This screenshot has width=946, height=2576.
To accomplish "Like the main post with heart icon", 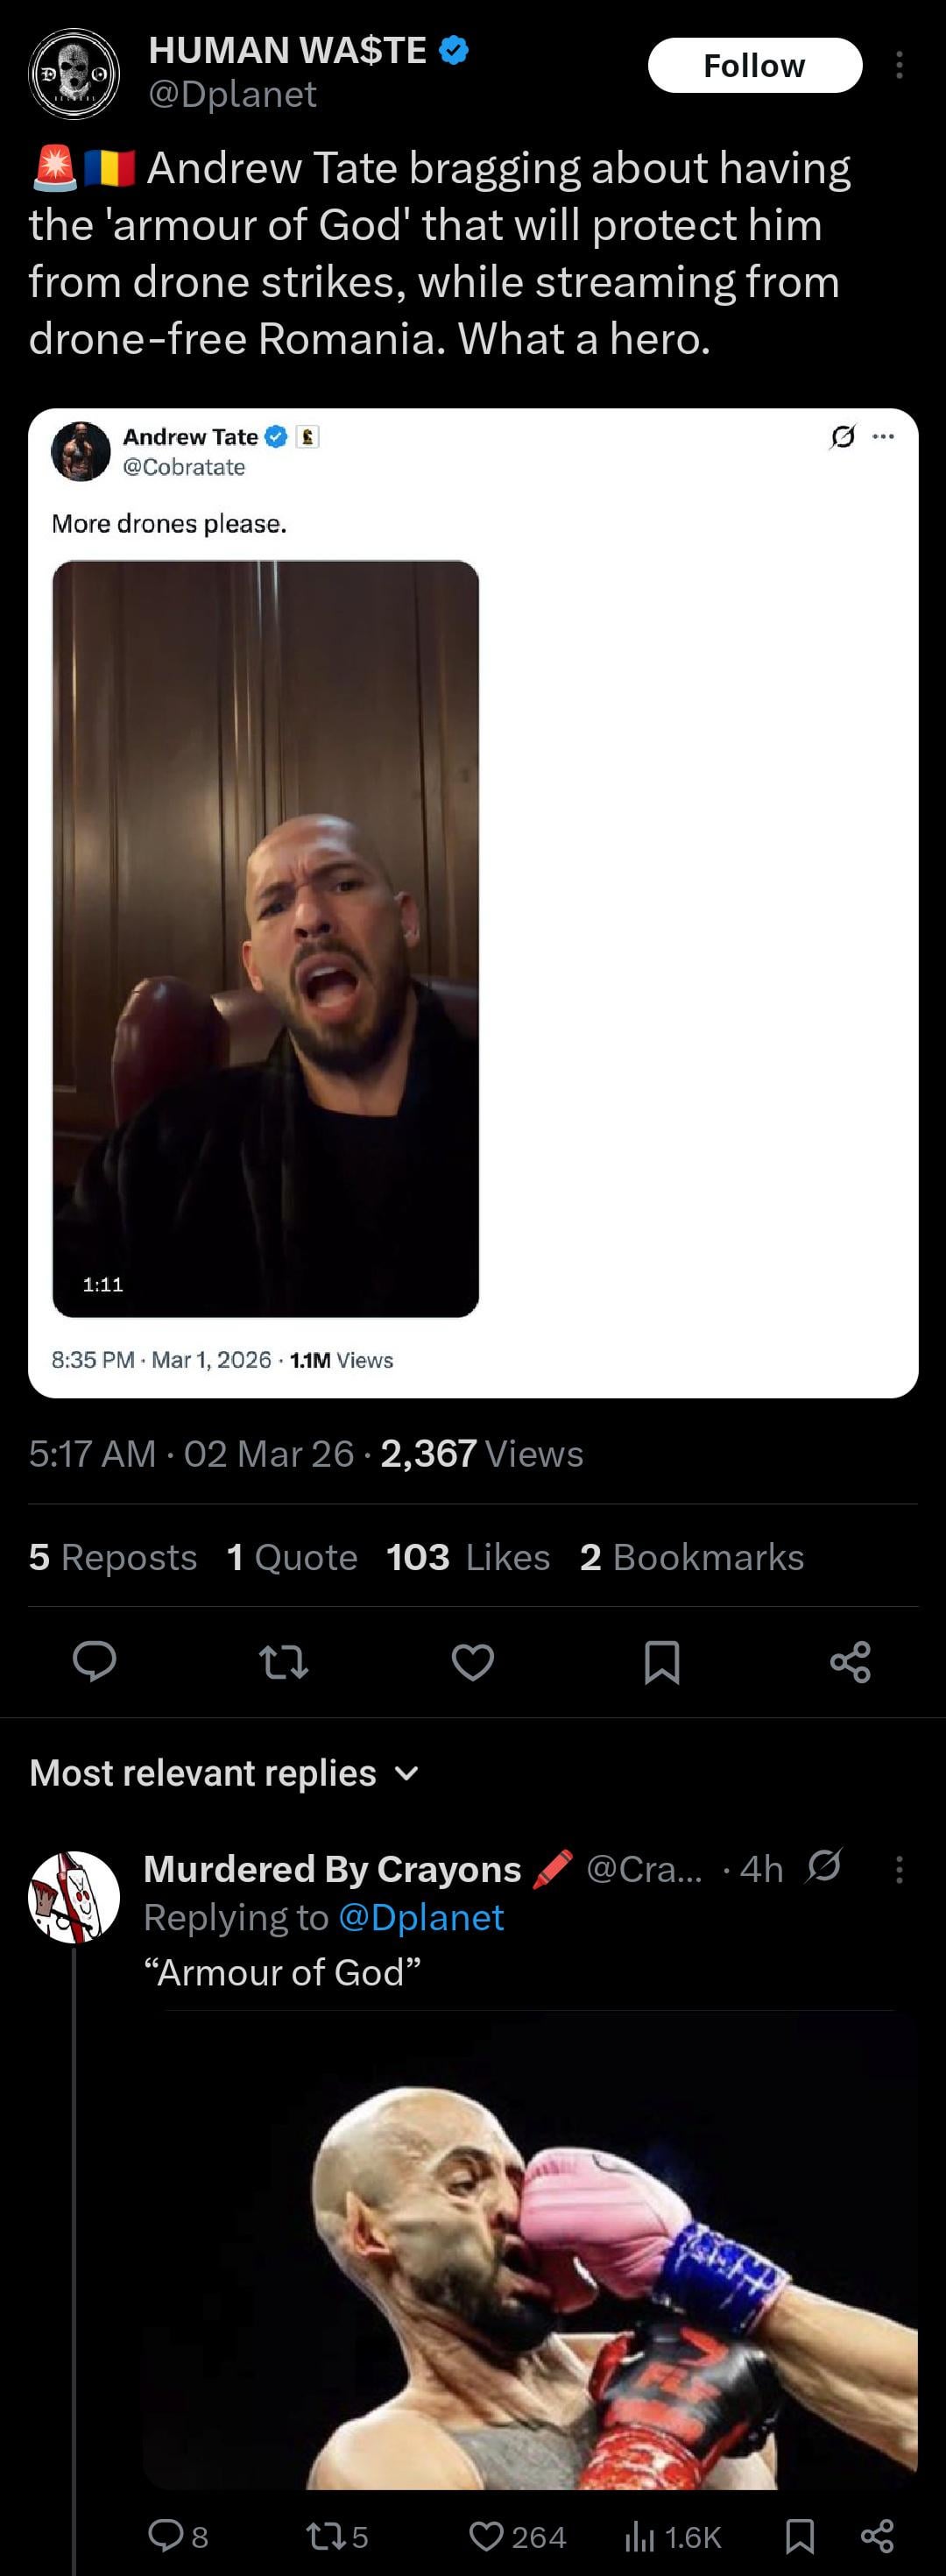I will 472,1661.
